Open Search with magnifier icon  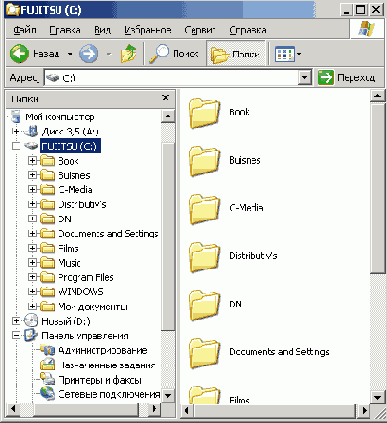tap(159, 54)
